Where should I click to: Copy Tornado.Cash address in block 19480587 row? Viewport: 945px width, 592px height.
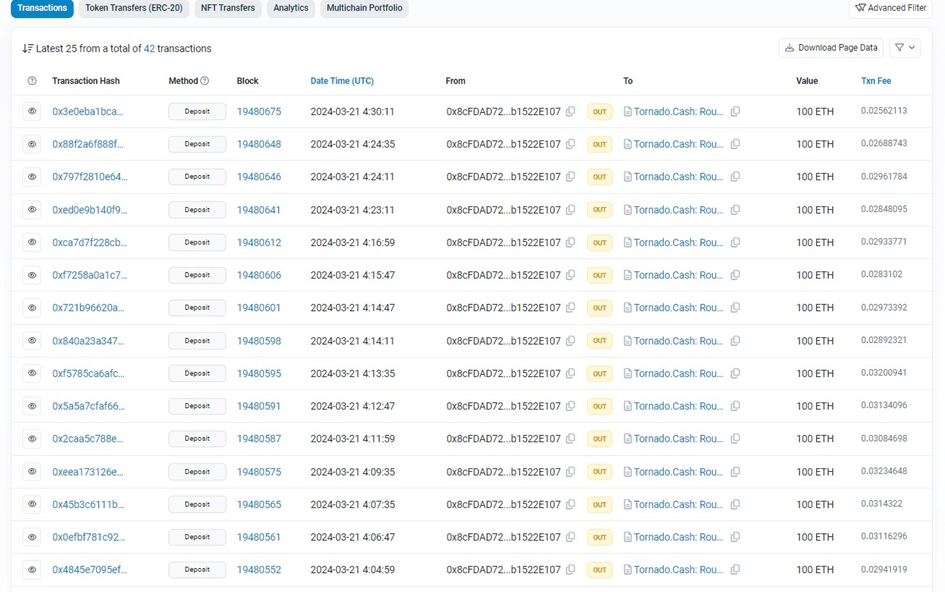[x=735, y=438]
